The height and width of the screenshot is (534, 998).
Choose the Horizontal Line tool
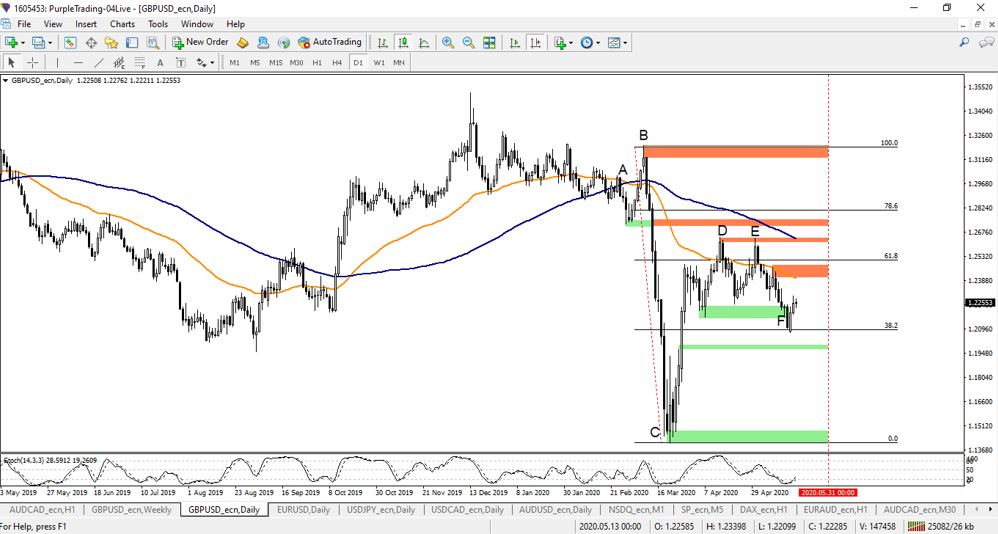[x=78, y=62]
